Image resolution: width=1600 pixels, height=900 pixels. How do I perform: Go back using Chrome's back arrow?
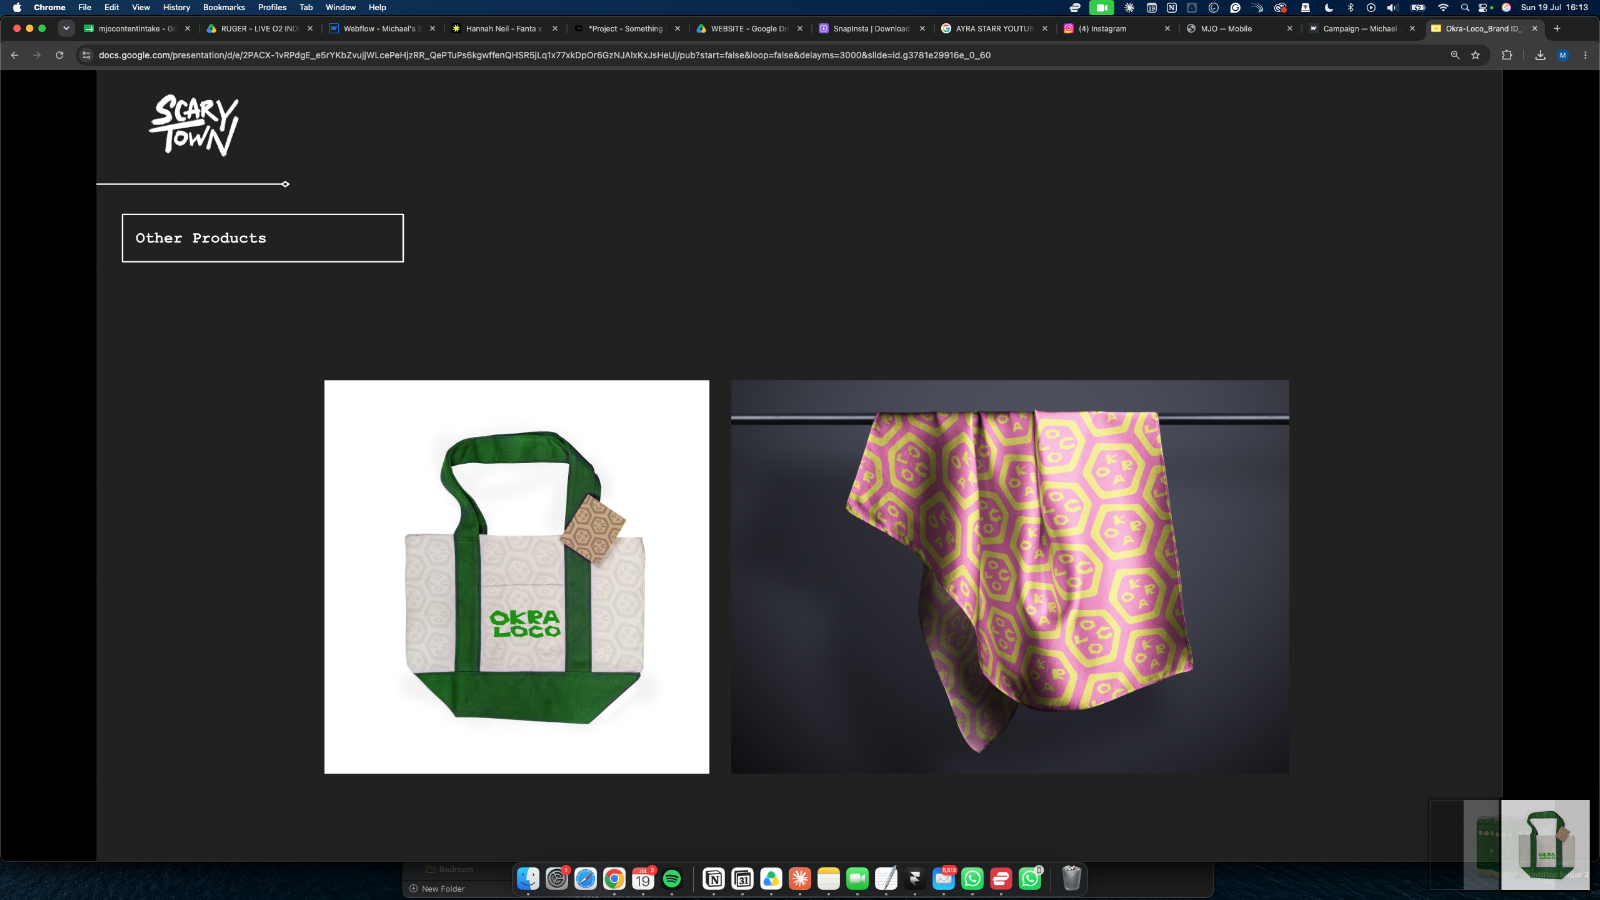click(x=14, y=55)
